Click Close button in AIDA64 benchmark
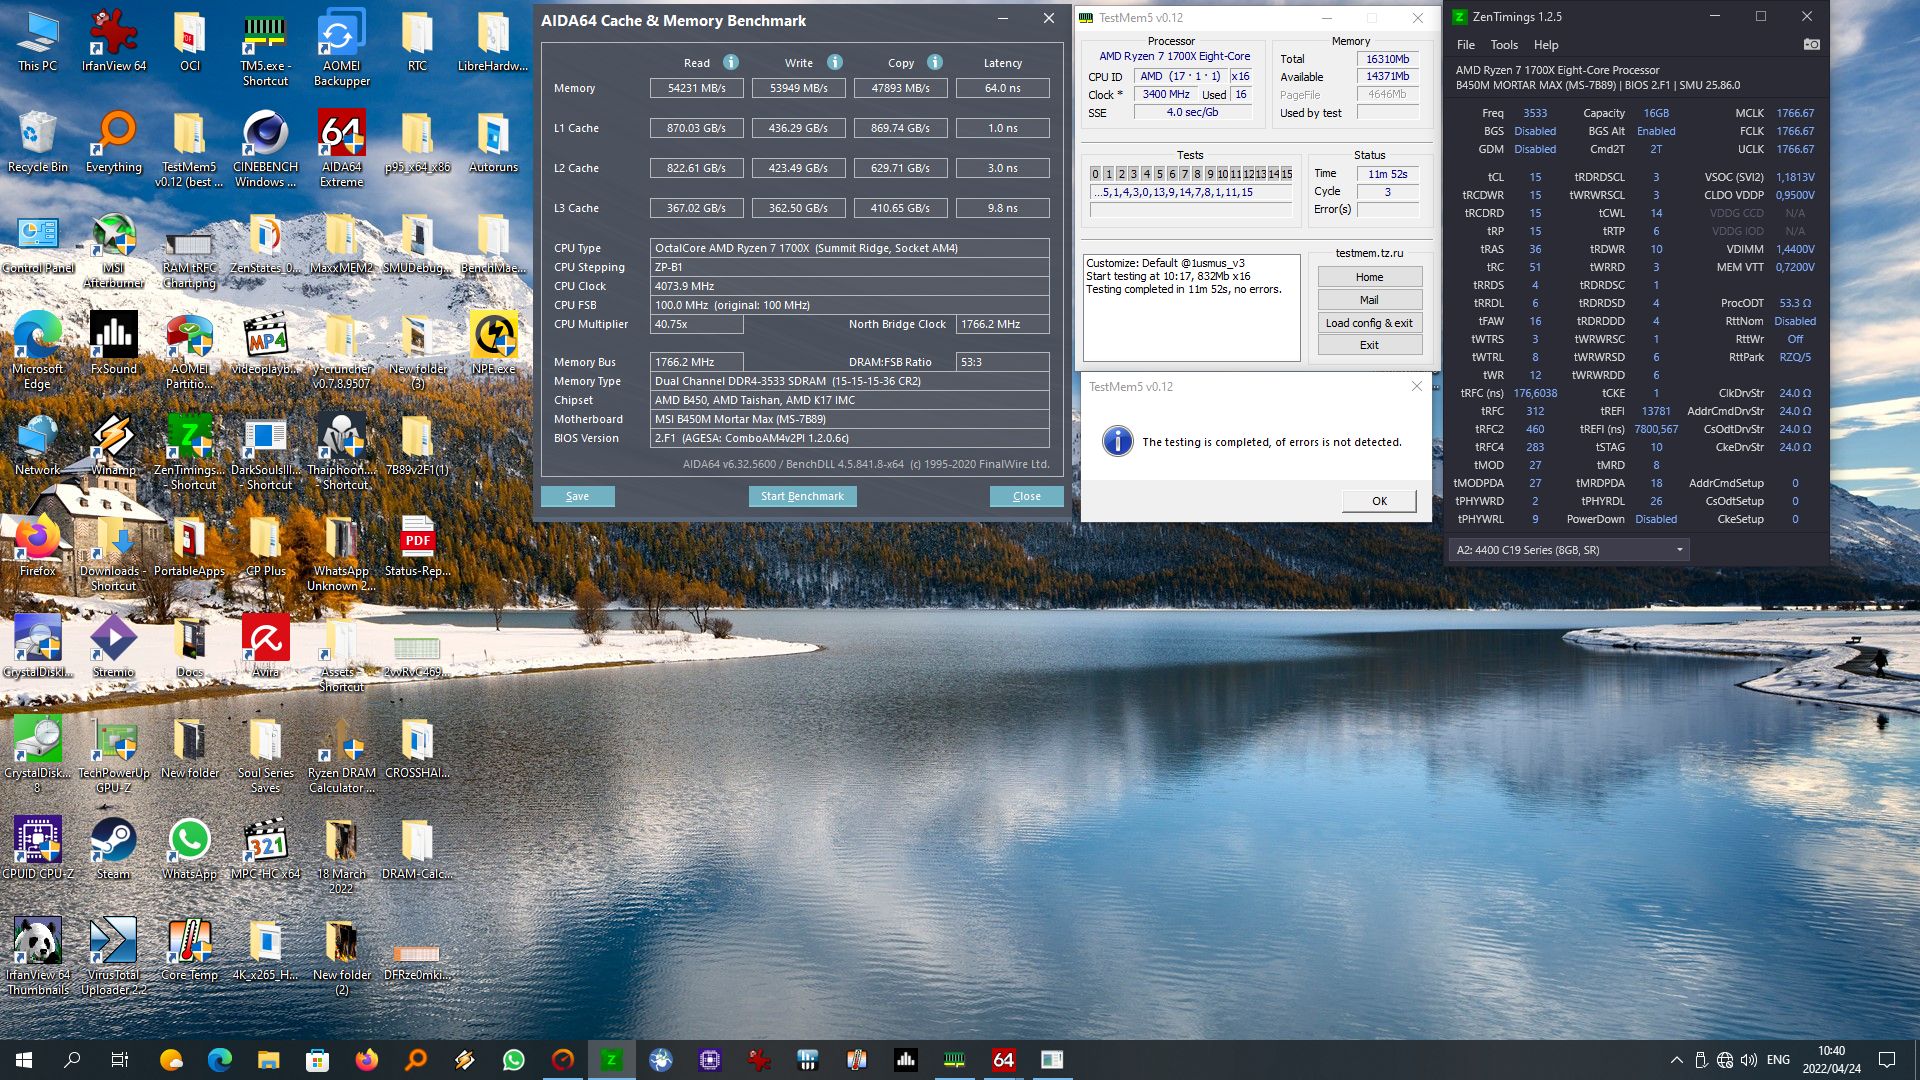The image size is (1920, 1080). coord(1026,496)
